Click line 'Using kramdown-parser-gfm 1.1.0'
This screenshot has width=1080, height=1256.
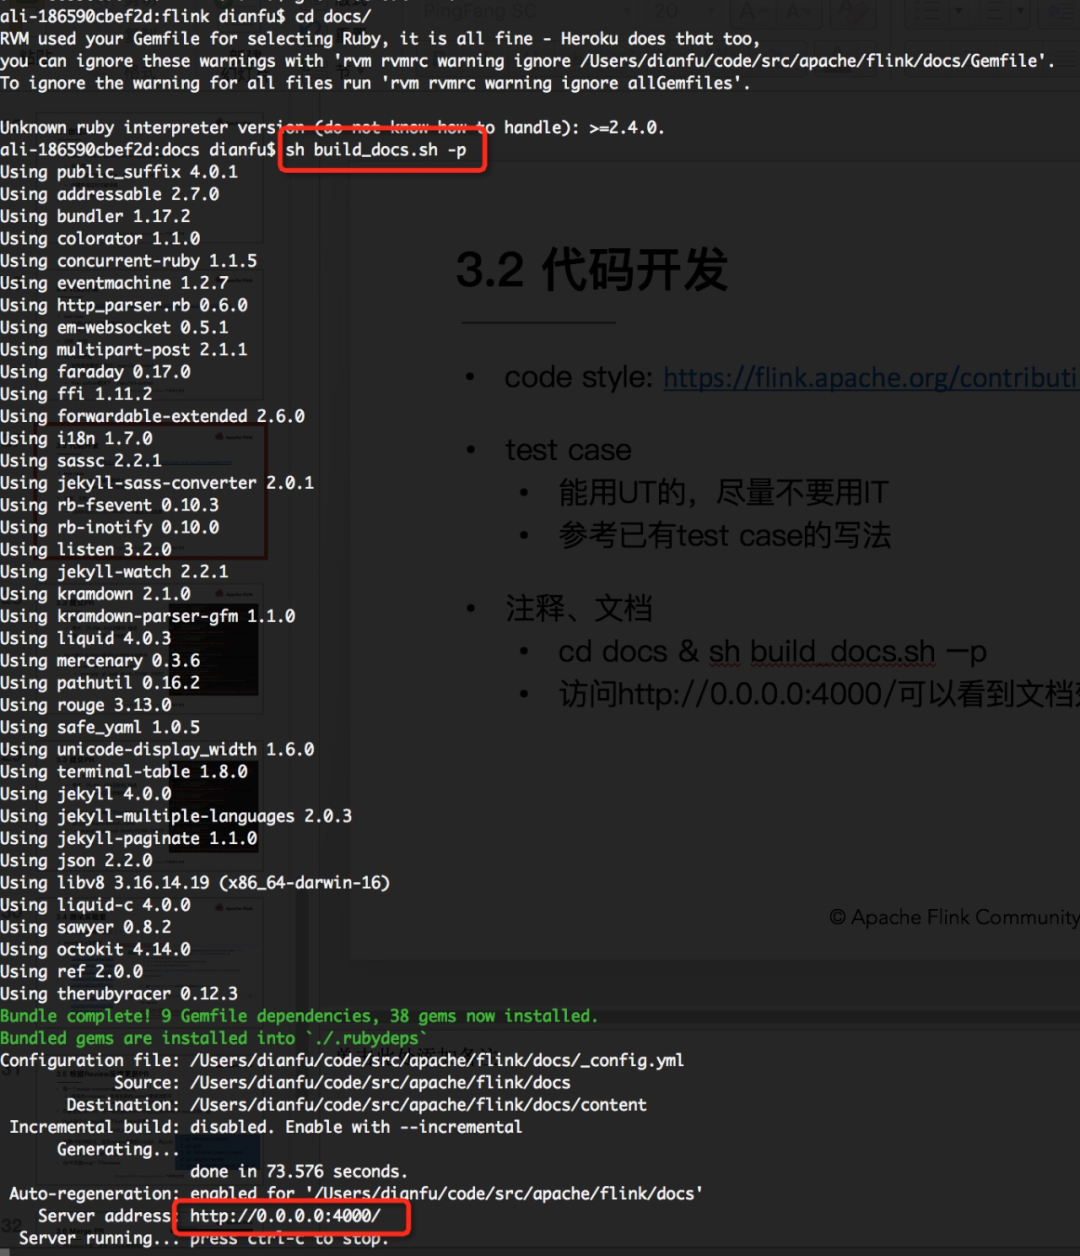[148, 615]
